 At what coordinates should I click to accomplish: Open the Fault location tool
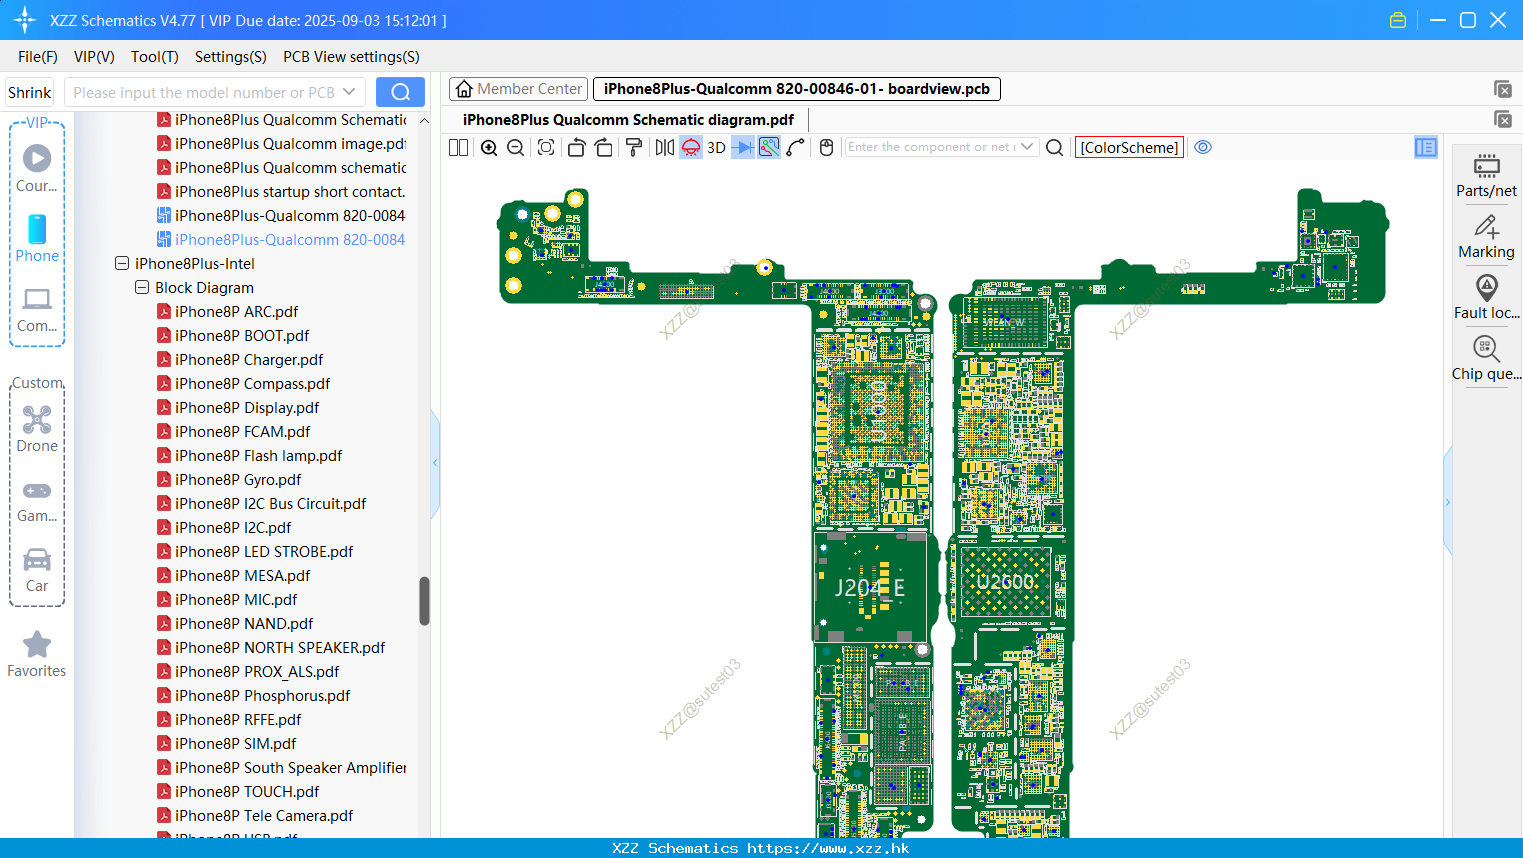[1486, 298]
